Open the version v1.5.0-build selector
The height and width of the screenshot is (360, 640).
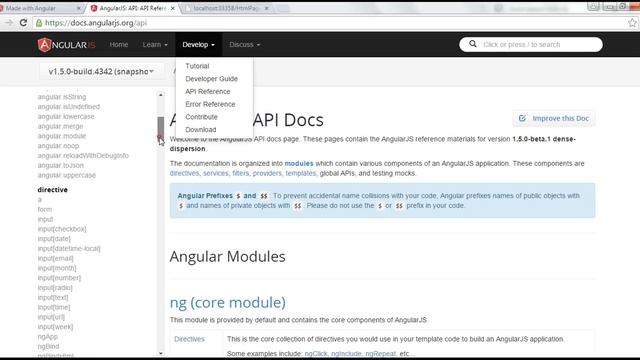(101, 71)
